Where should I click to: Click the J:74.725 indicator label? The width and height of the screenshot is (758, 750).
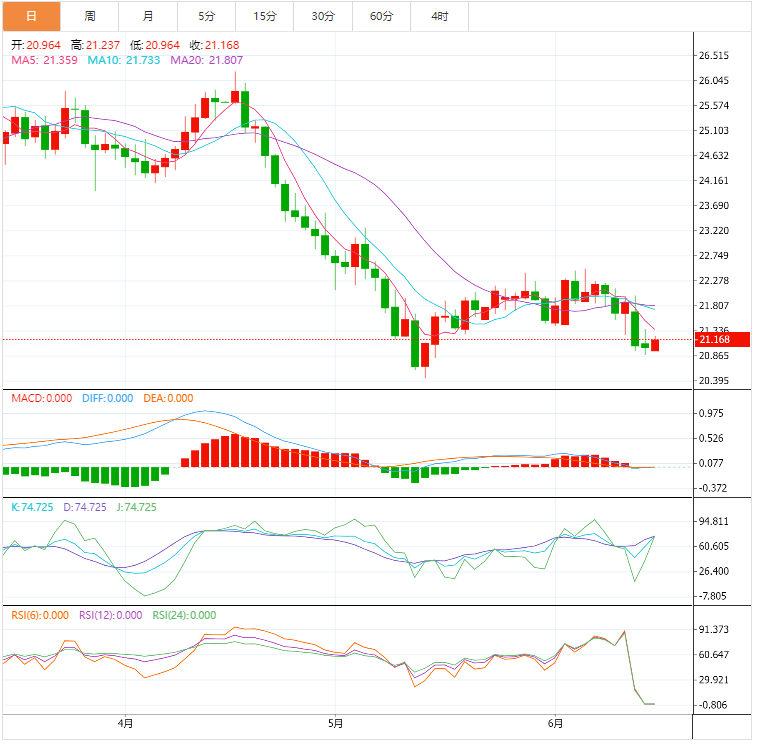coord(137,507)
